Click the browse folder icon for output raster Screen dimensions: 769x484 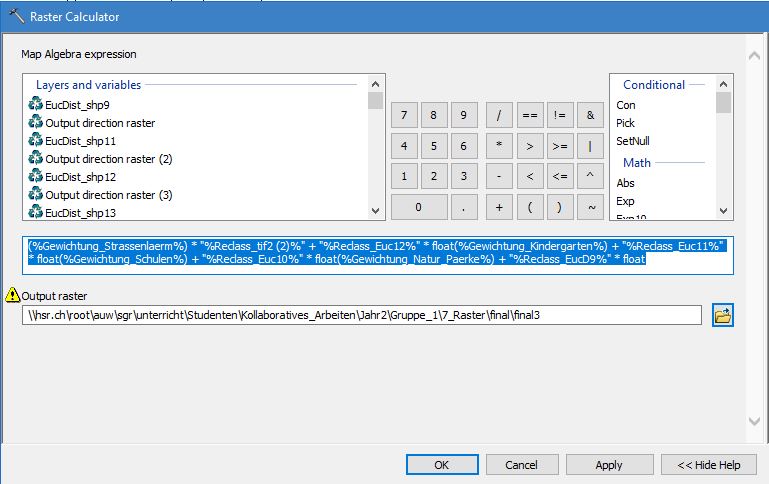click(723, 316)
